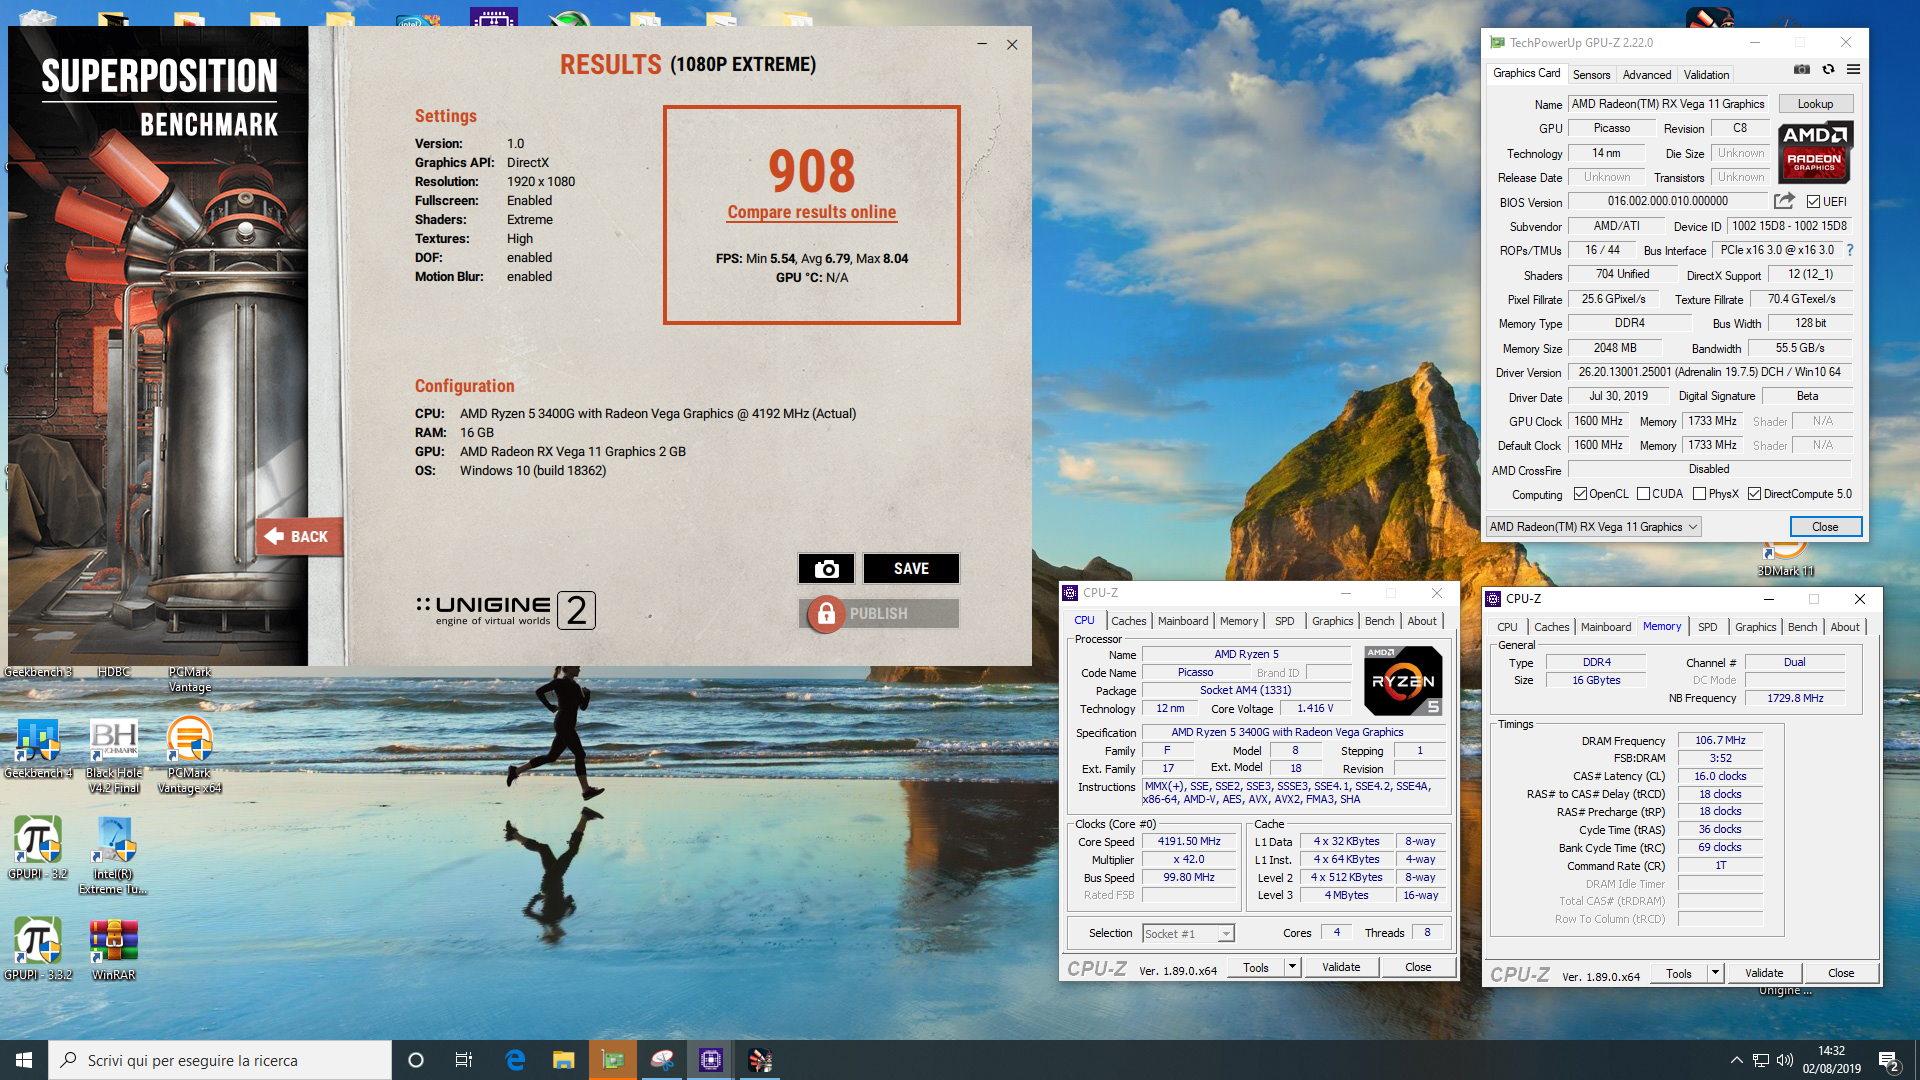
Task: Launch Microsoft Edge from taskbar
Action: coord(515,1060)
